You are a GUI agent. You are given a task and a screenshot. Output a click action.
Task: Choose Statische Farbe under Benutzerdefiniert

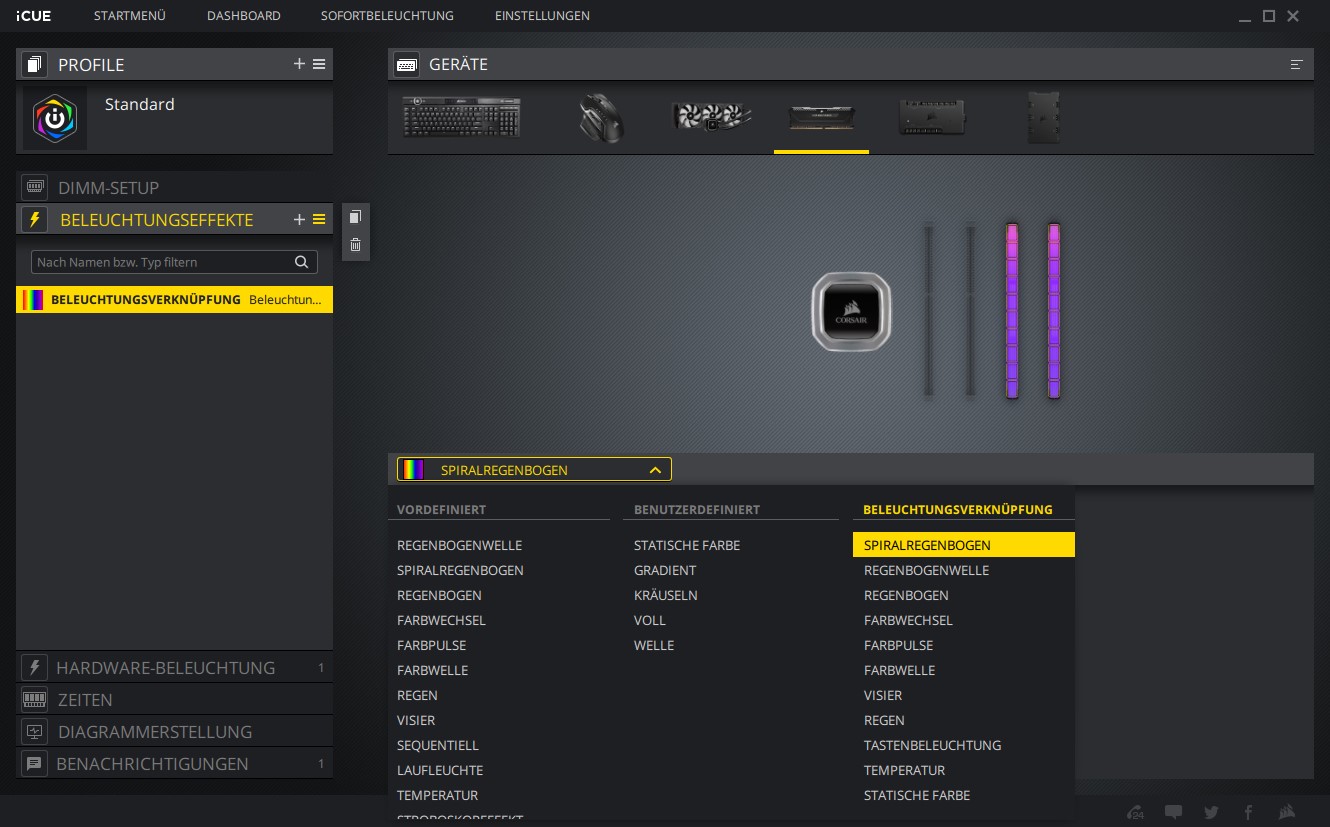(x=687, y=545)
